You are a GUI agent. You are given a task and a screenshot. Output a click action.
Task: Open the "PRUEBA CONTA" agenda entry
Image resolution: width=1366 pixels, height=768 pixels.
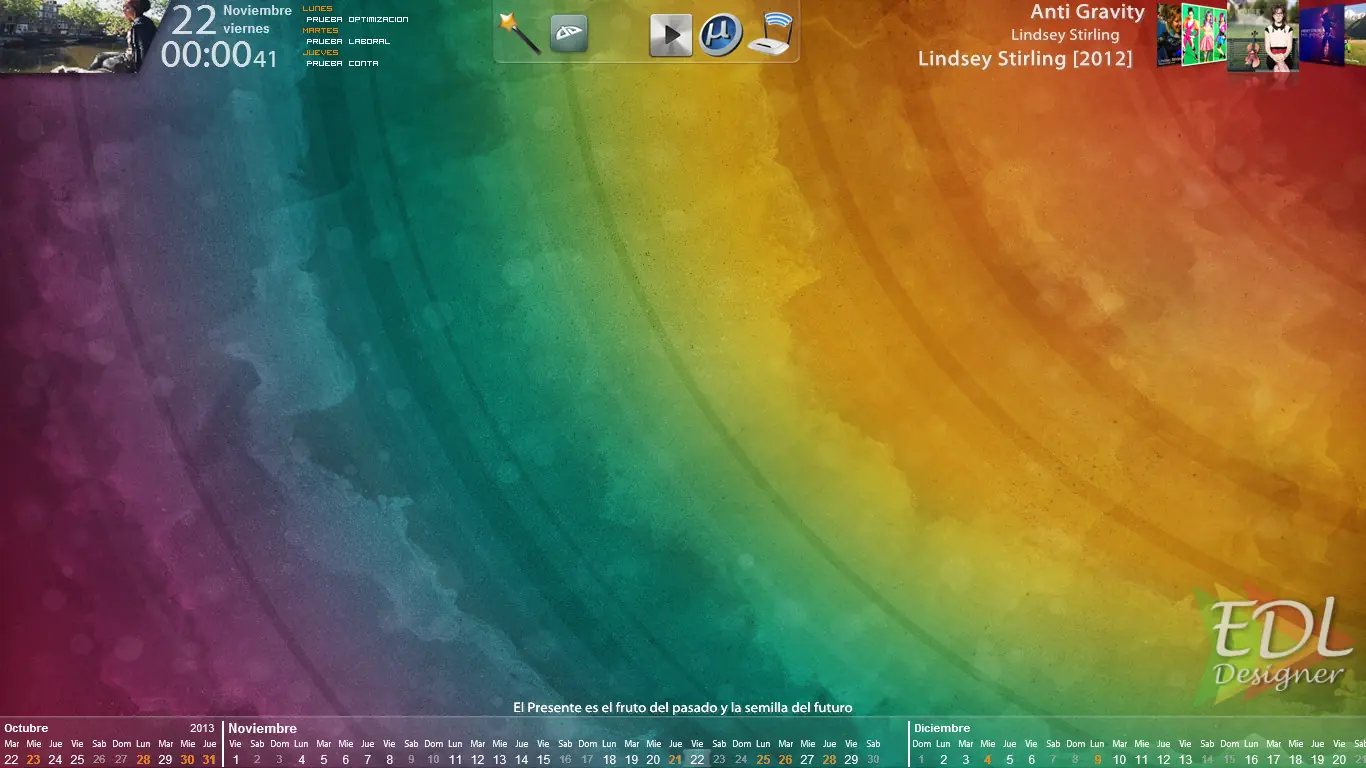coord(342,64)
